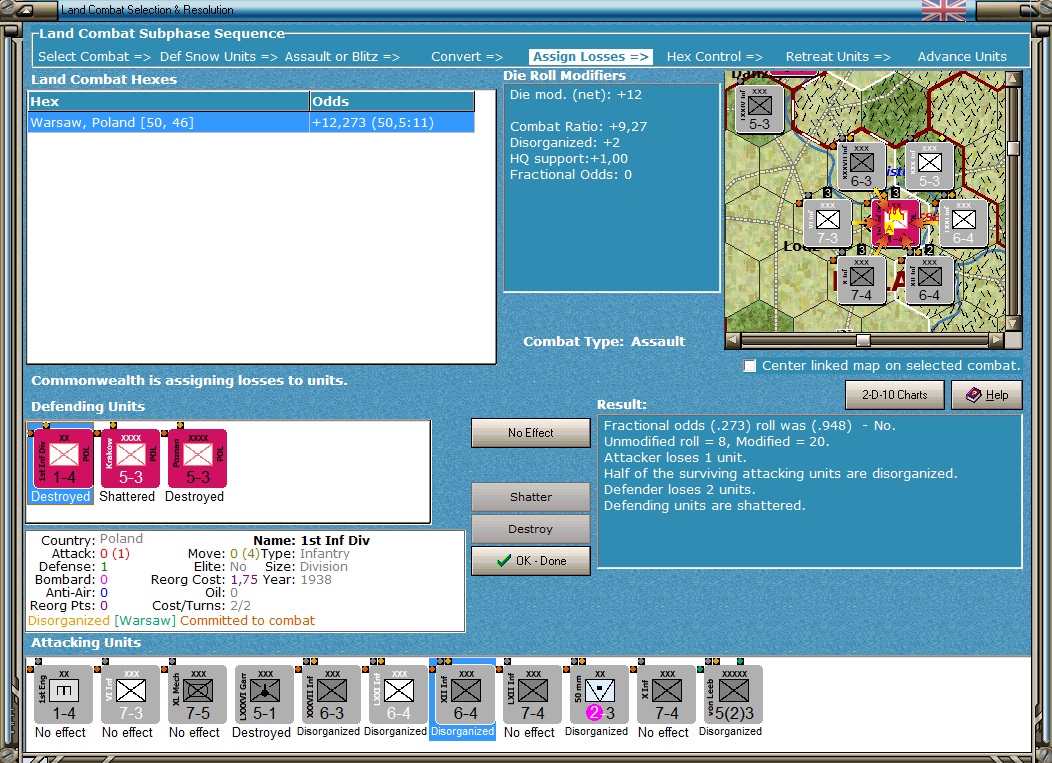Click the map scroll up arrow
1052x763 pixels.
tap(1013, 79)
